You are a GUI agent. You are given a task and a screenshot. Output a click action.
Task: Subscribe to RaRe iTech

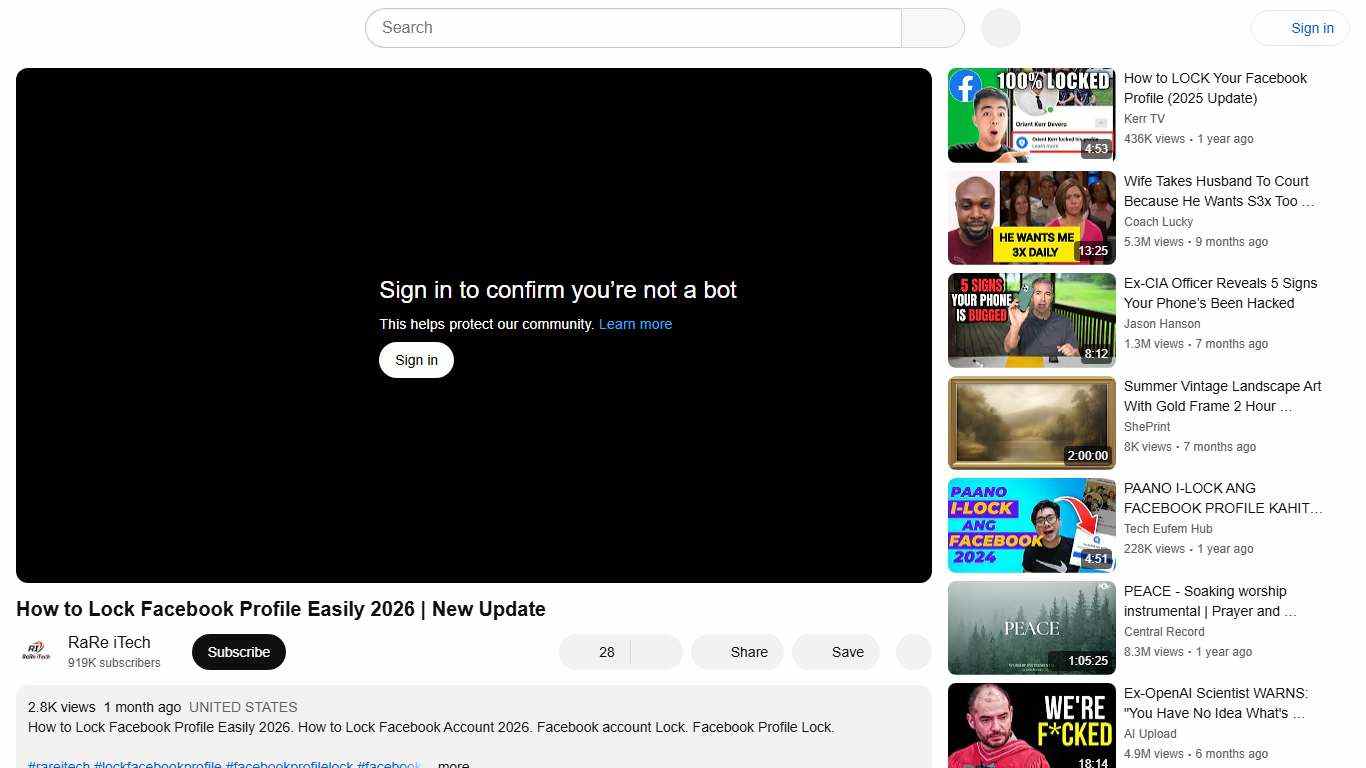(x=238, y=651)
